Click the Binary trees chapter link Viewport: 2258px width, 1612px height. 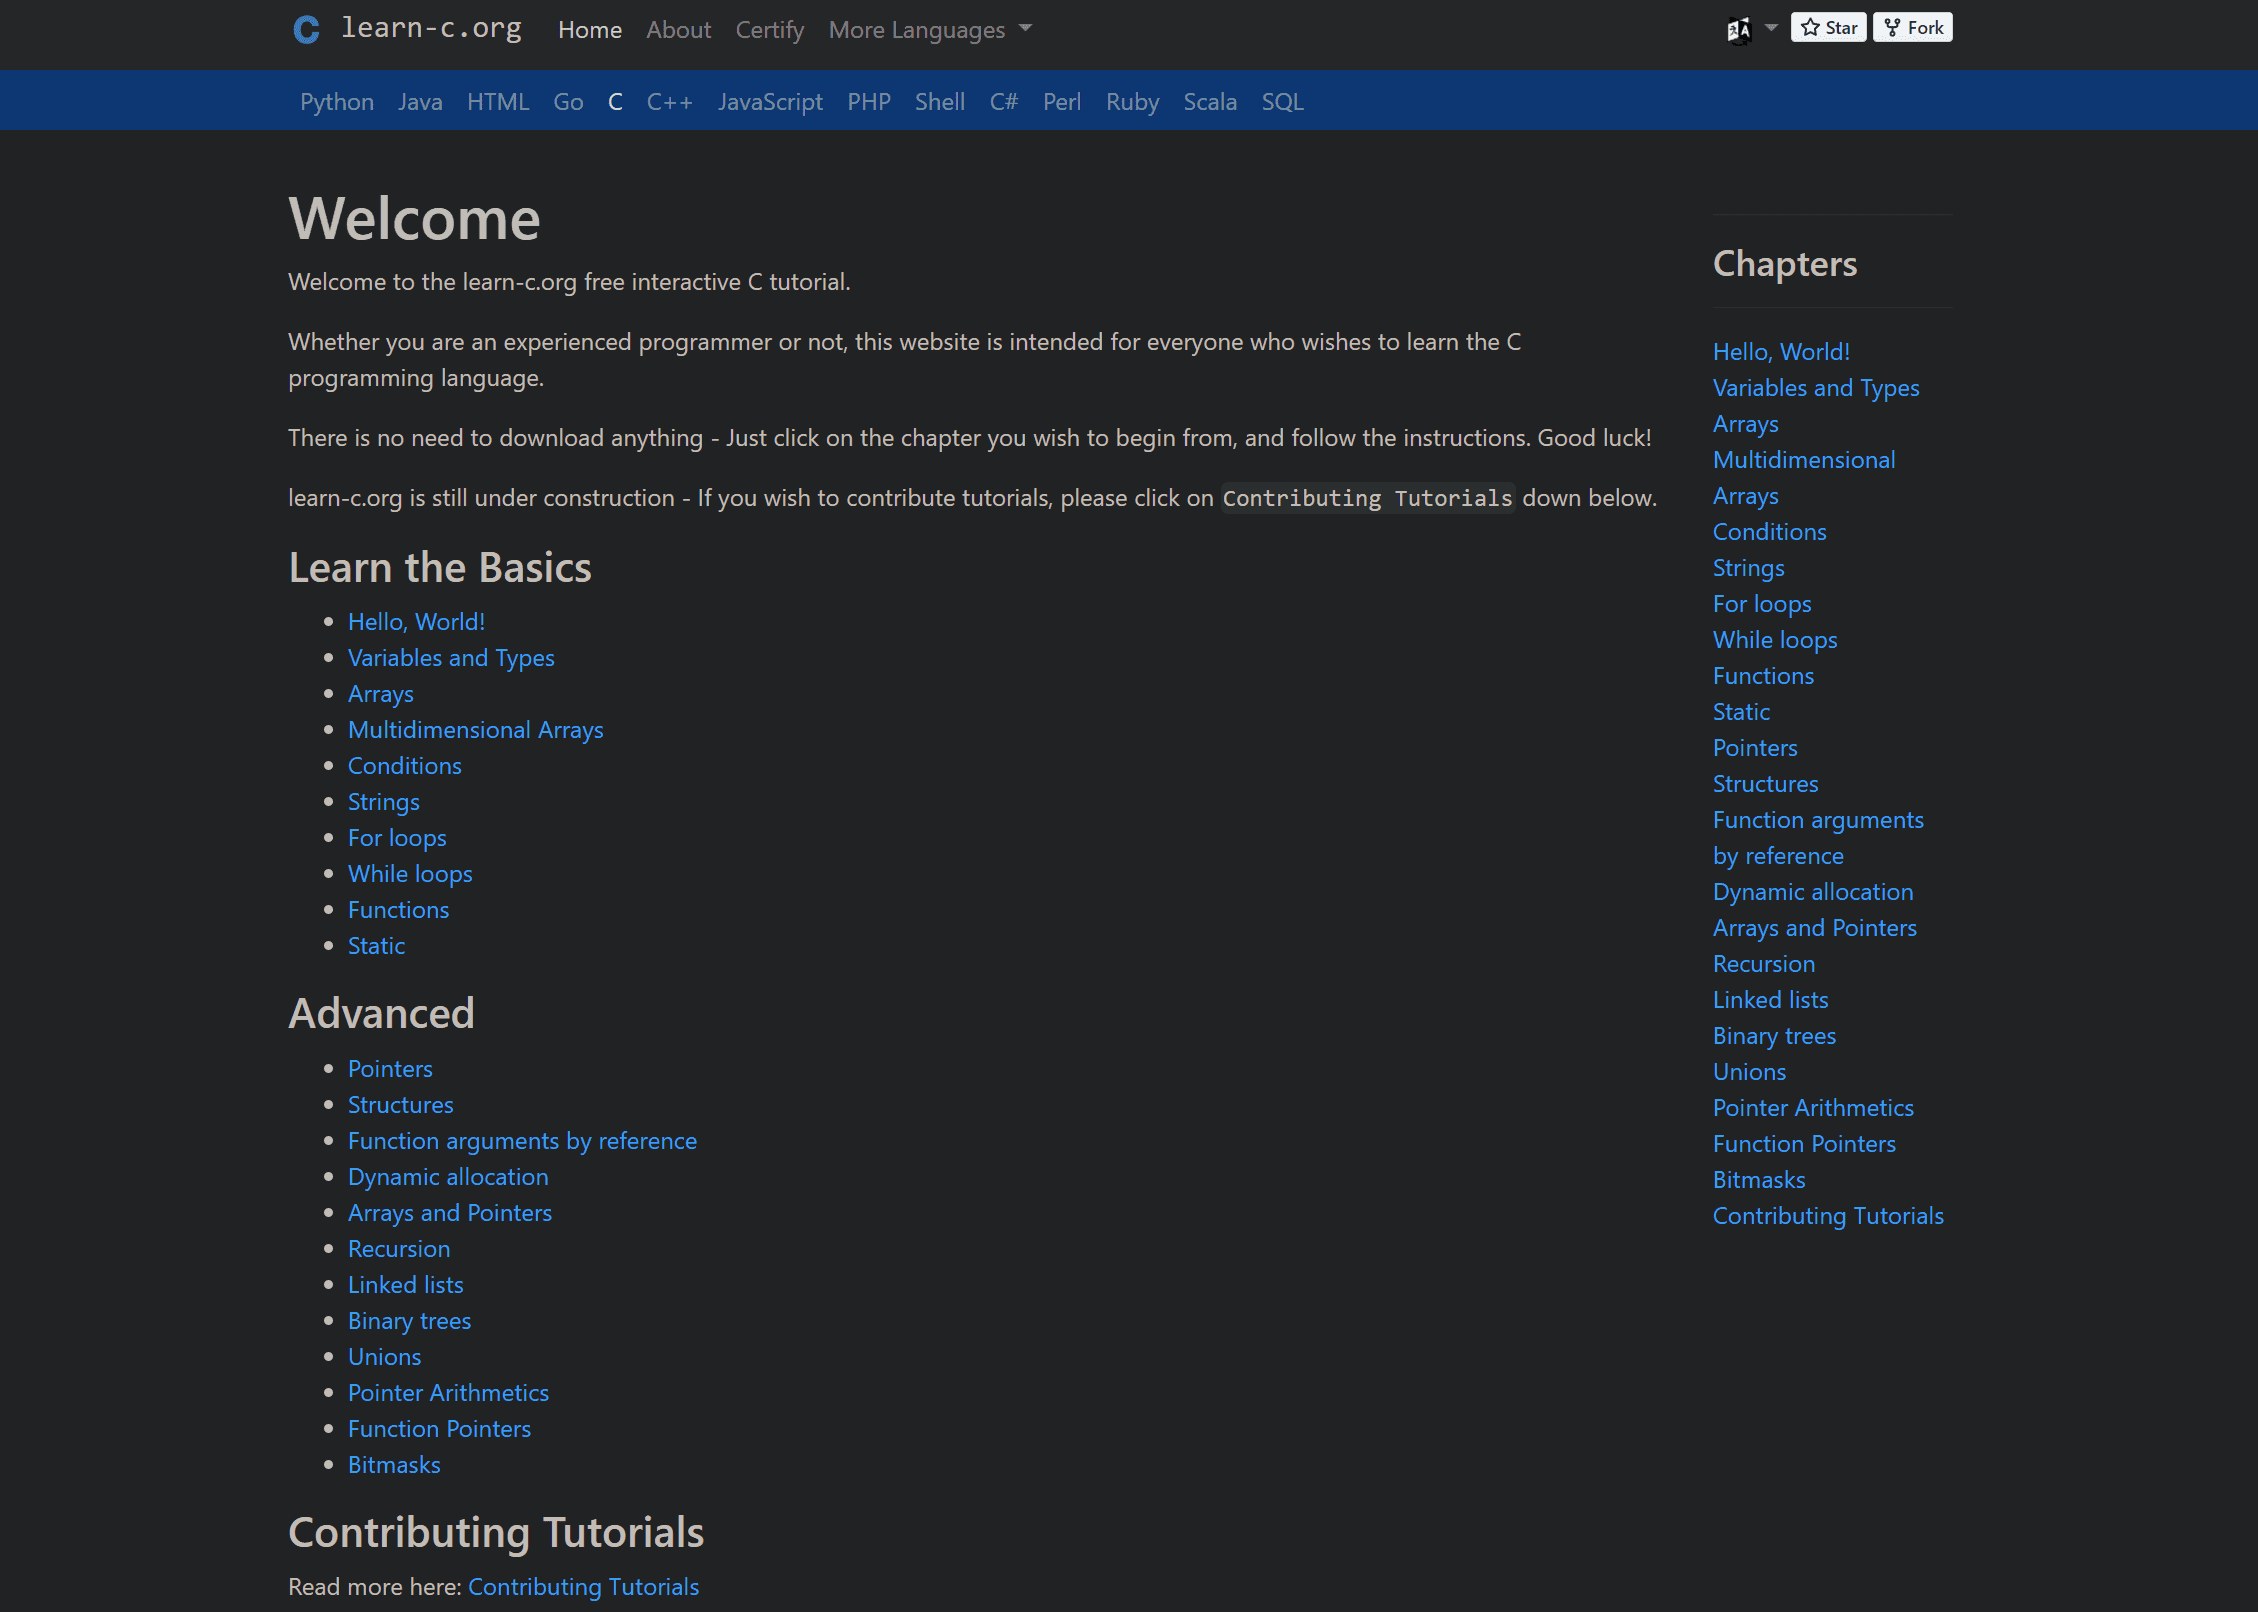tap(1773, 1035)
